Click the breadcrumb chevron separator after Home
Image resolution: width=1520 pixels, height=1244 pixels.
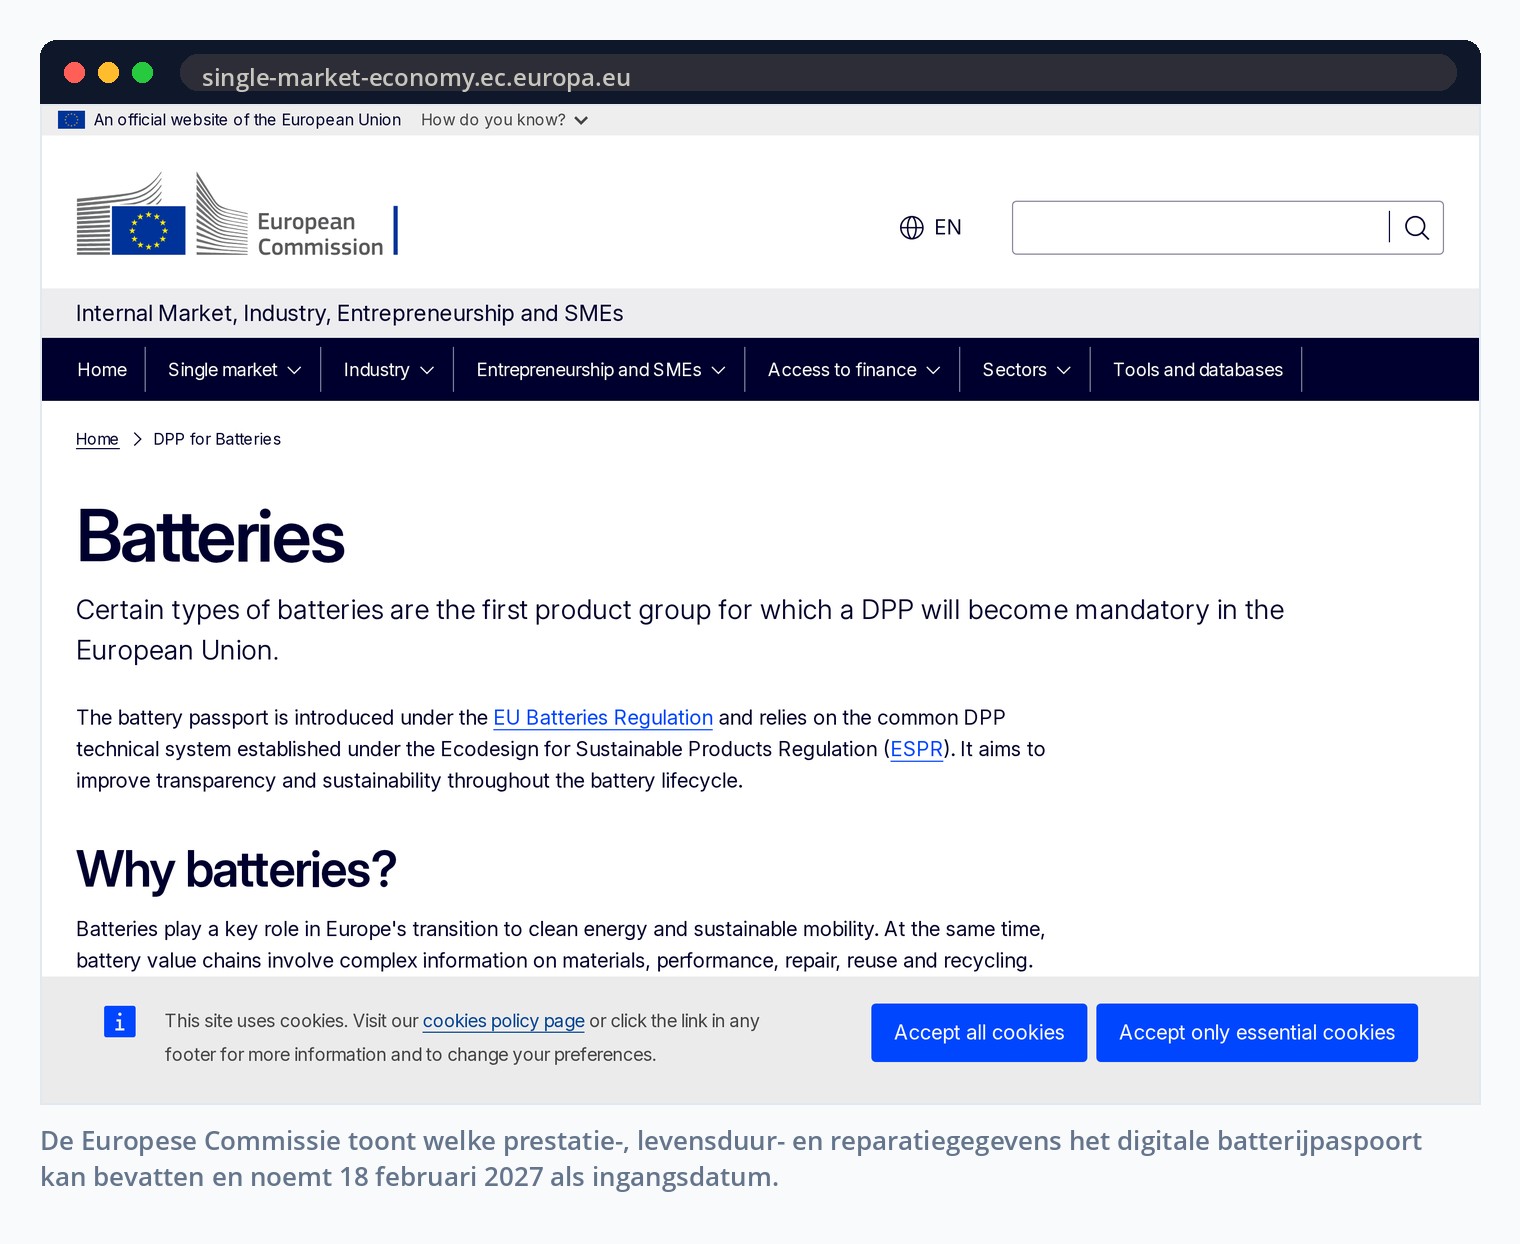(x=137, y=439)
